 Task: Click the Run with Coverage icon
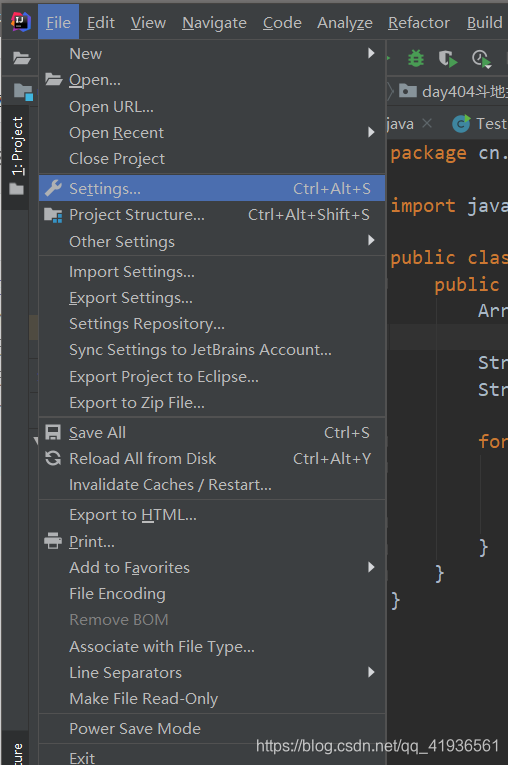[447, 59]
